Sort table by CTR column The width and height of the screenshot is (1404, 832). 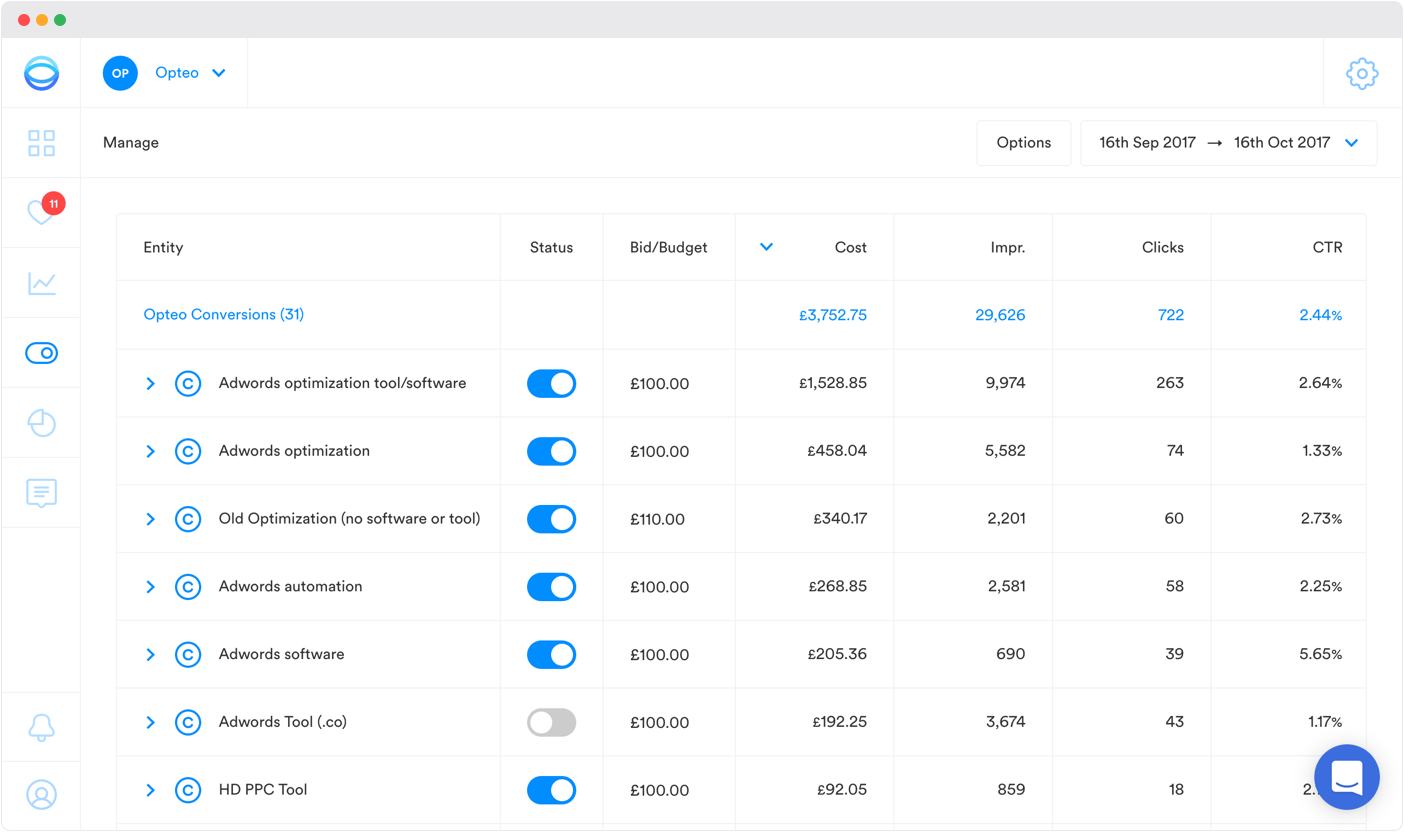pyautogui.click(x=1329, y=248)
